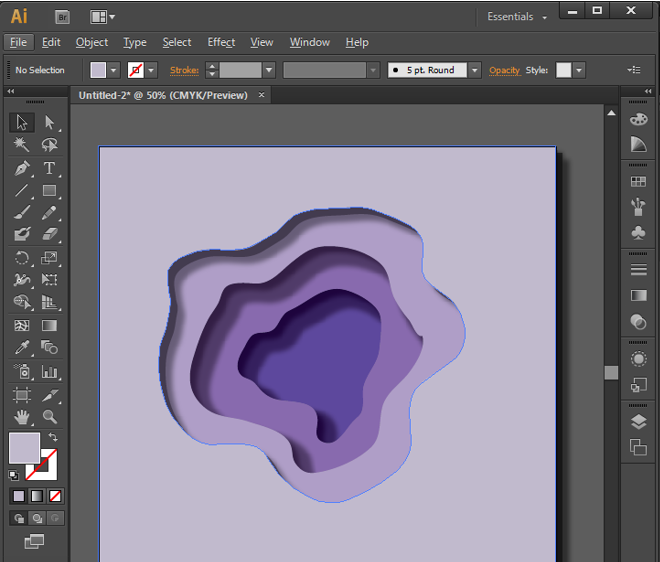Screen dimensions: 660x562
Task: Select the Artboard tool
Action: (22, 395)
